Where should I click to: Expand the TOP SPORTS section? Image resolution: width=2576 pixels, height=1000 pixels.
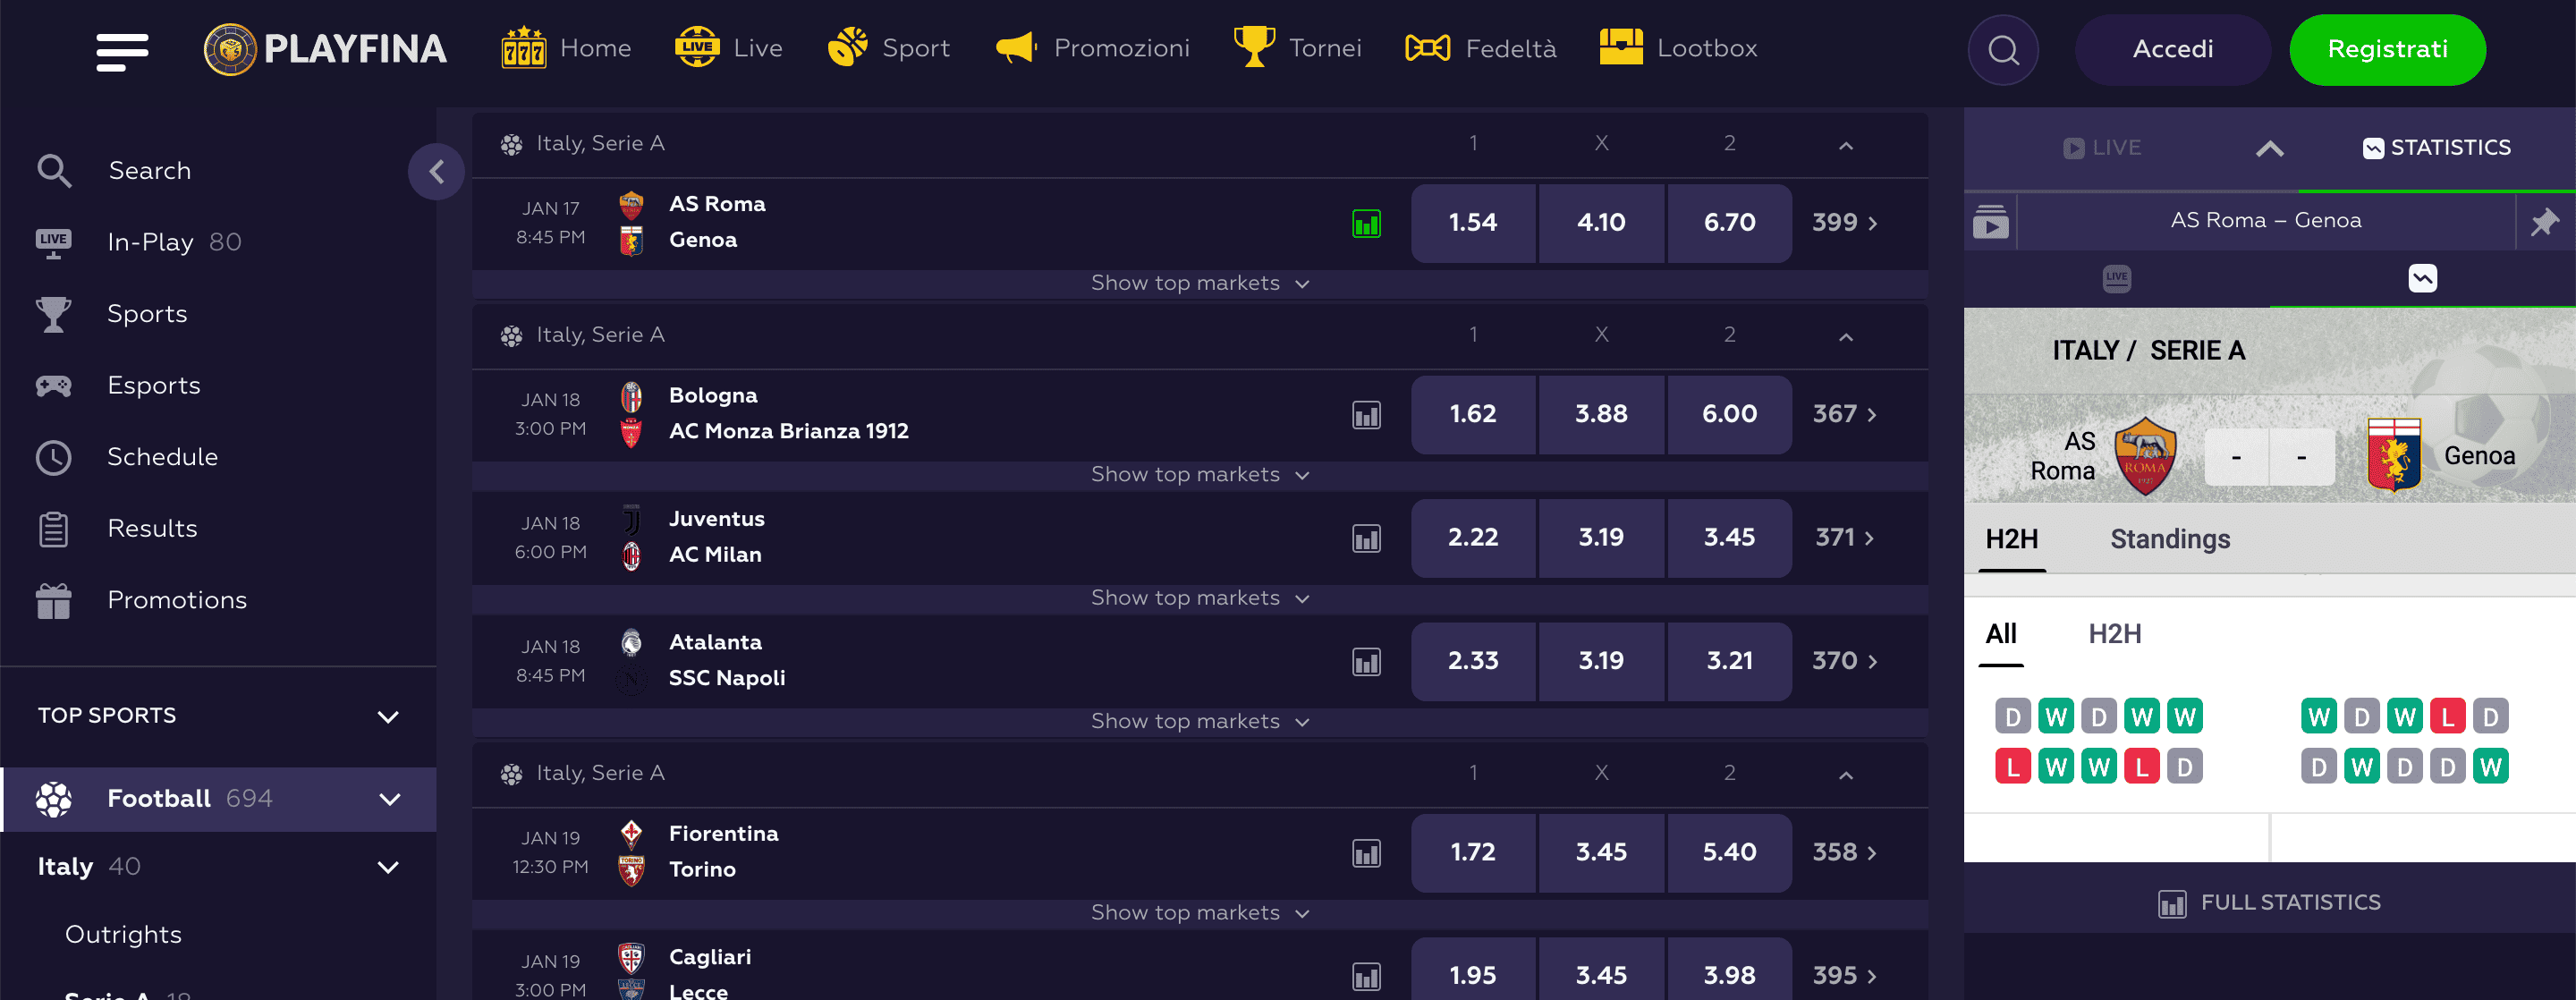(389, 716)
